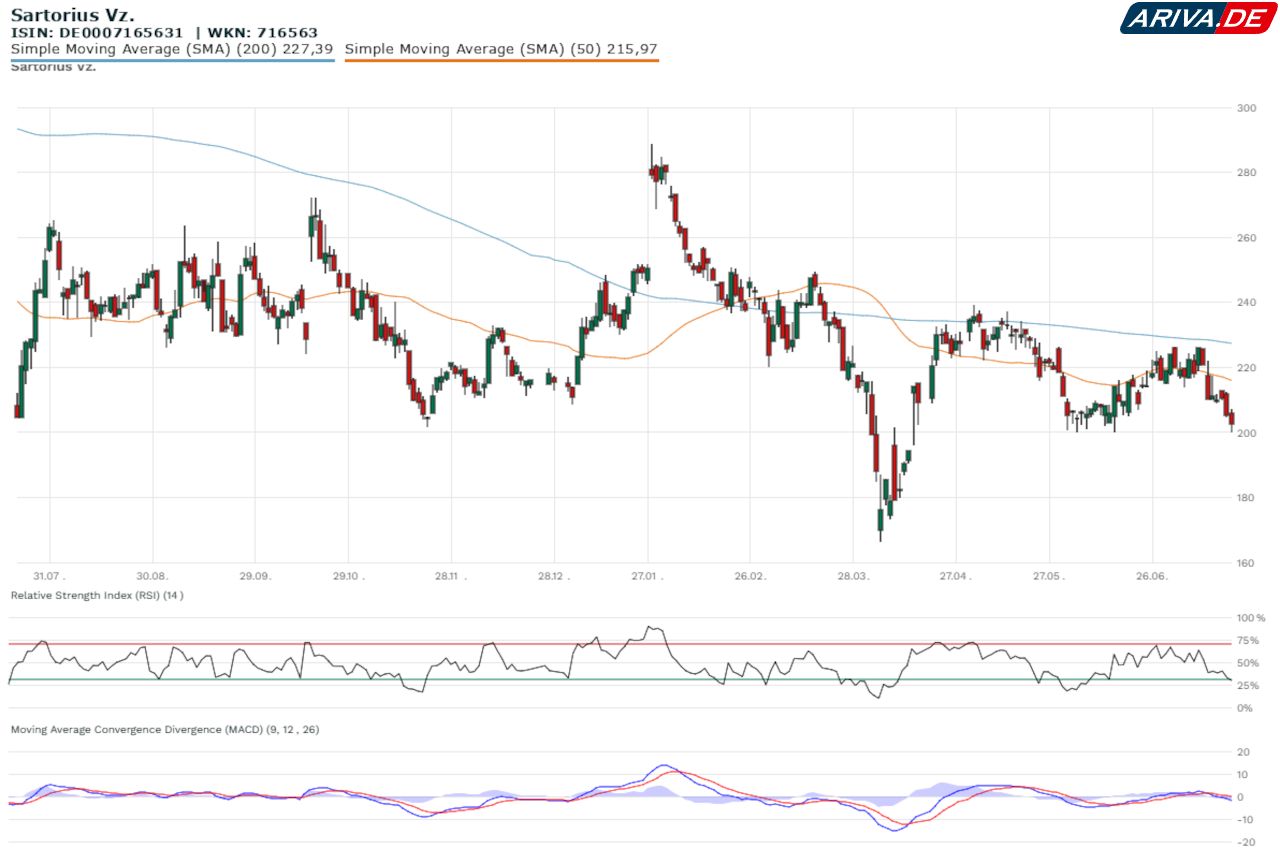Viewport: 1280px width, 850px height.
Task: Click the 28.03. date label
Action: (852, 576)
